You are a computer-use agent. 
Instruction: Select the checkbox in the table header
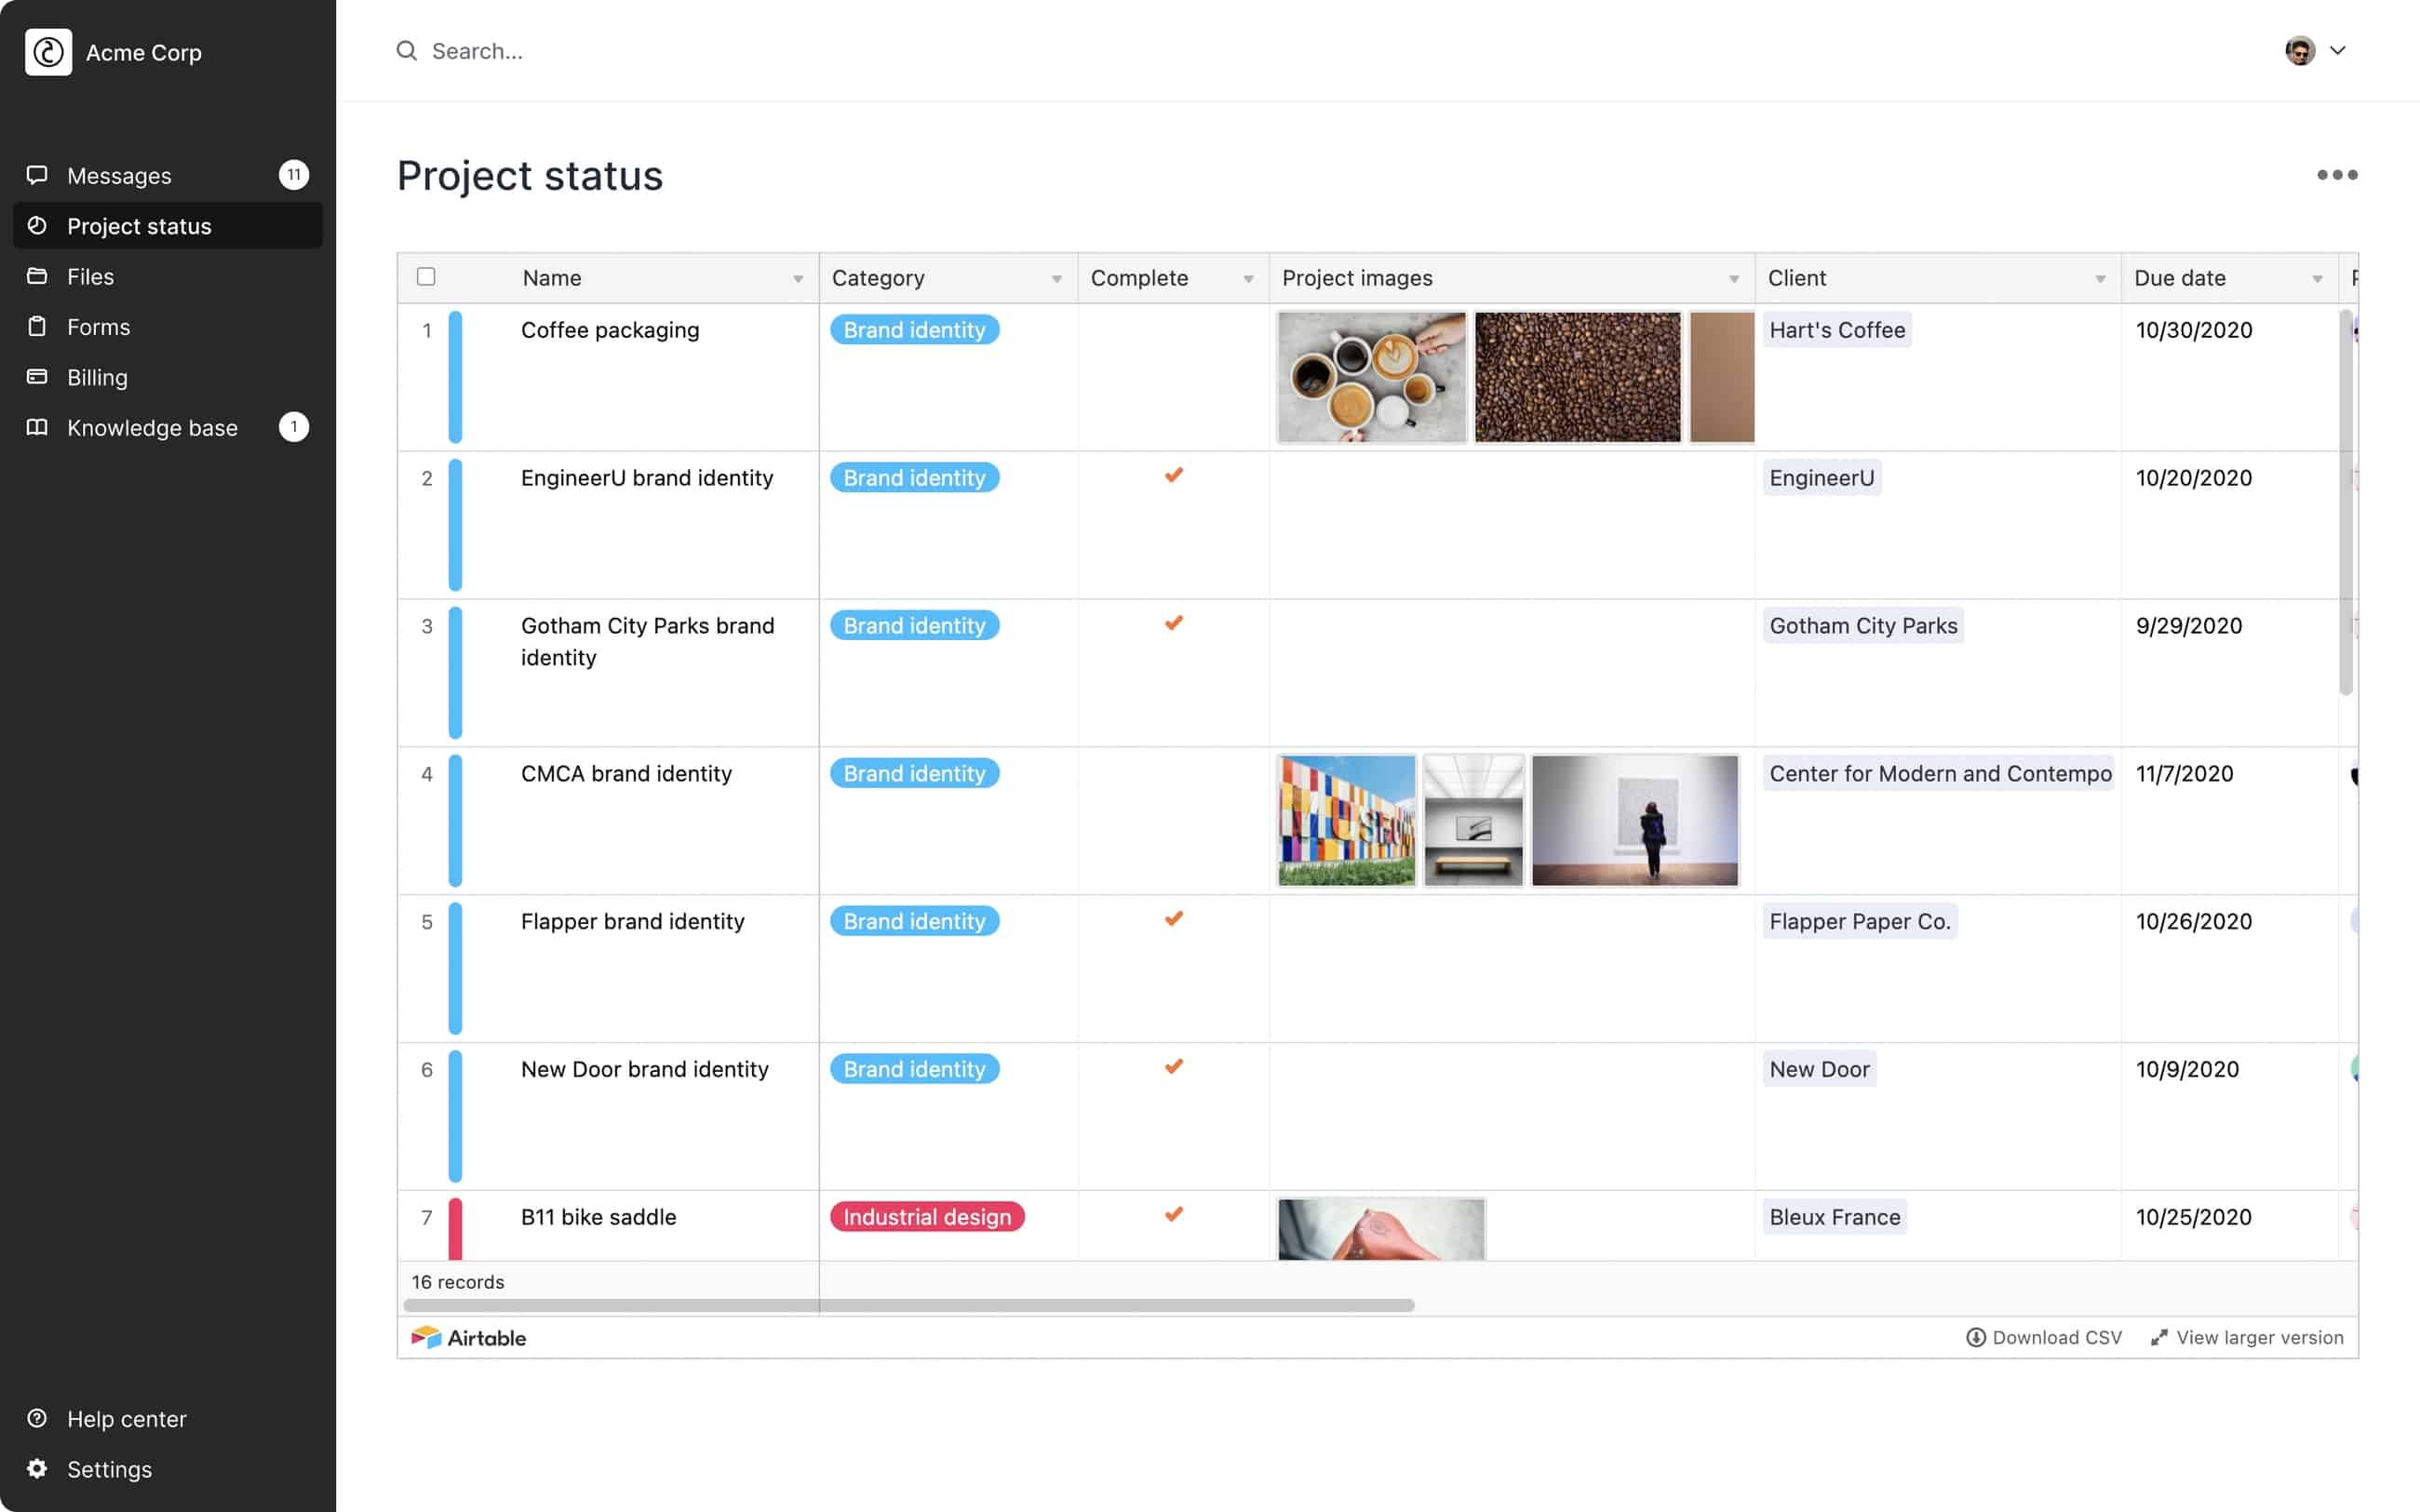pyautogui.click(x=426, y=277)
